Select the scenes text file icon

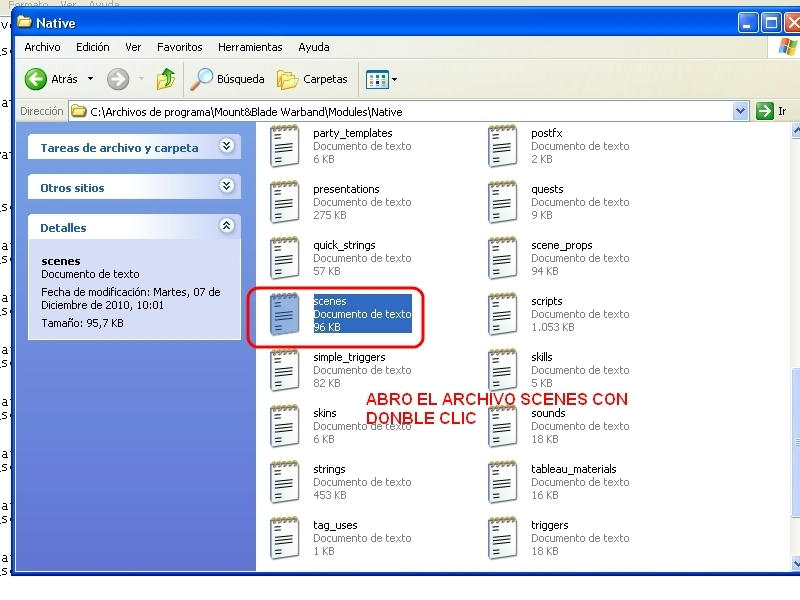pos(285,314)
